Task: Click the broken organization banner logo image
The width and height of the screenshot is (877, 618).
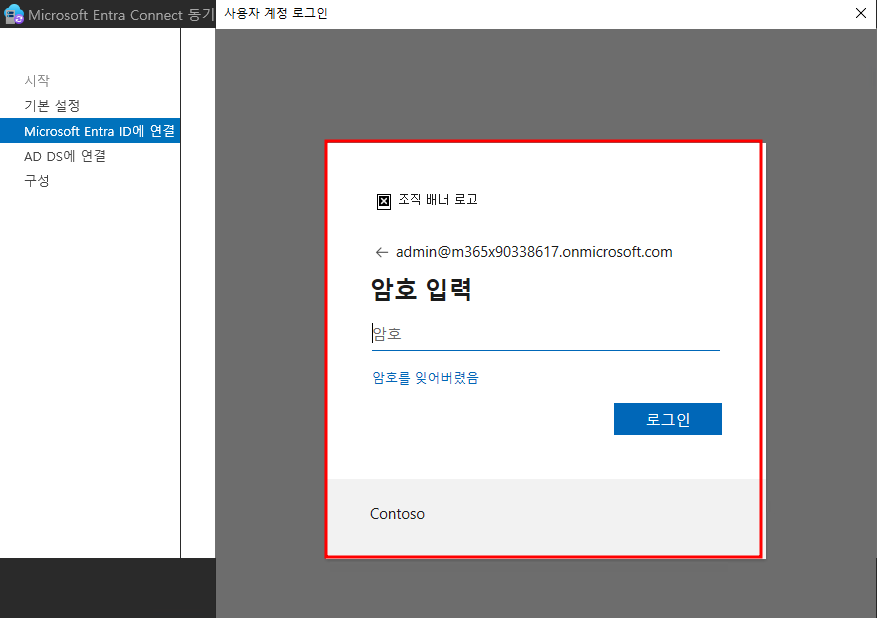Action: point(384,201)
